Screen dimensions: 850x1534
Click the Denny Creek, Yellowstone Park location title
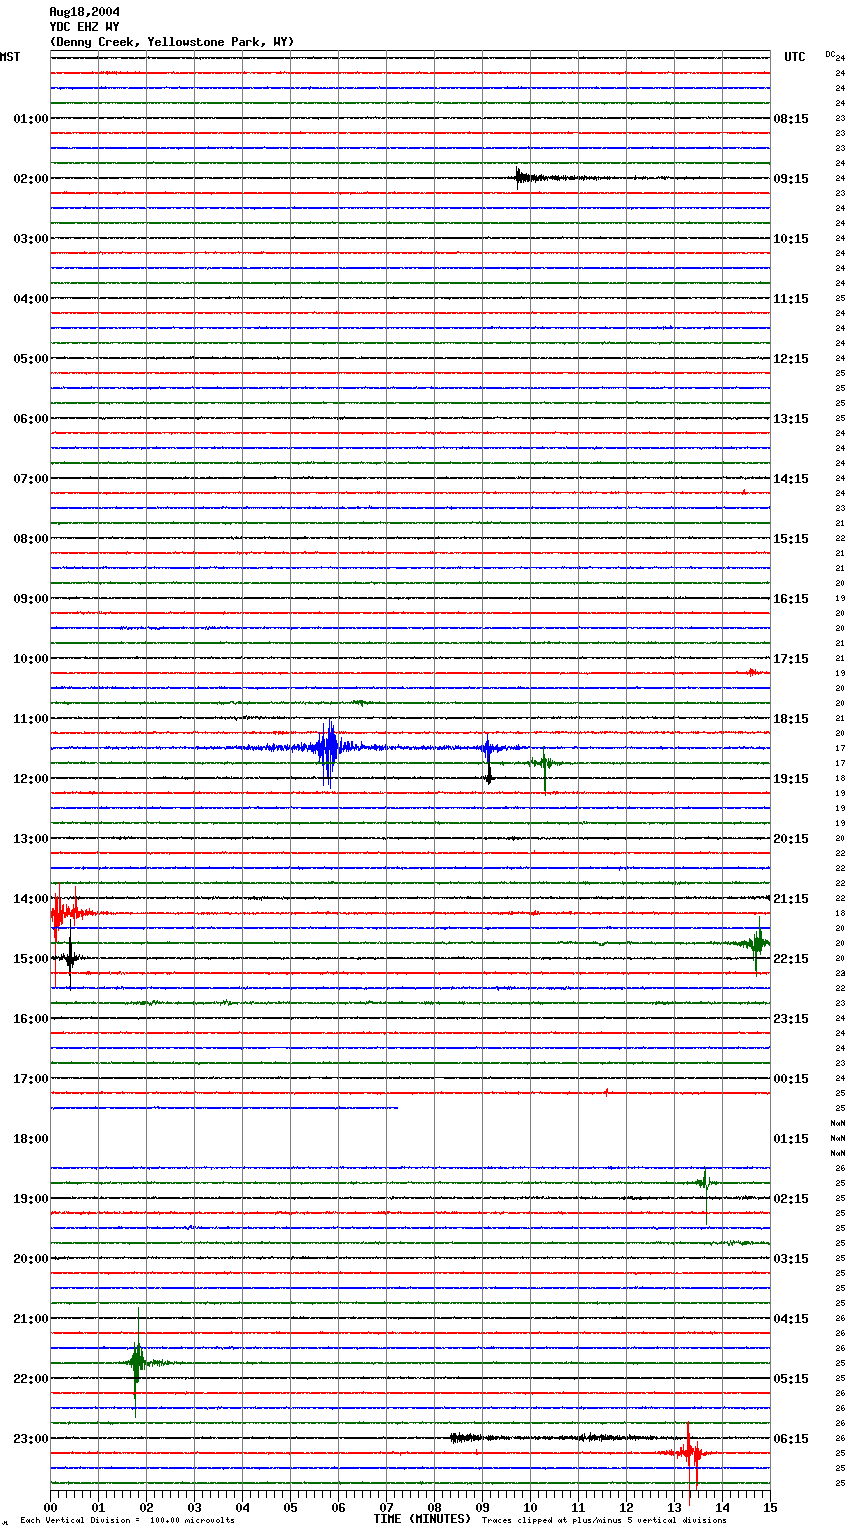172,42
